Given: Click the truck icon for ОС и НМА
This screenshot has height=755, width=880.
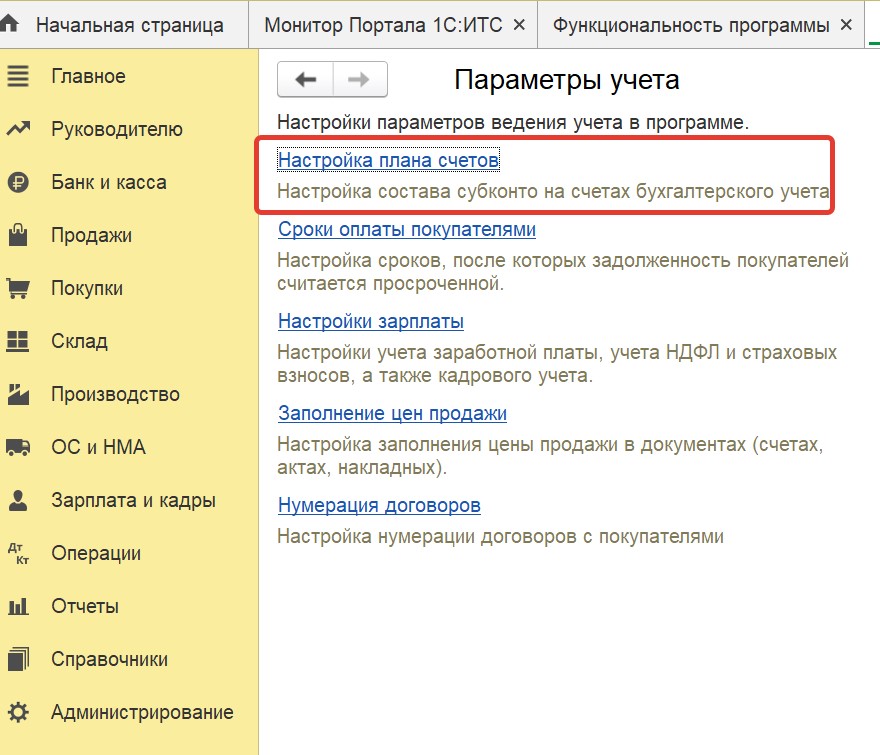Looking at the screenshot, I should 18,447.
